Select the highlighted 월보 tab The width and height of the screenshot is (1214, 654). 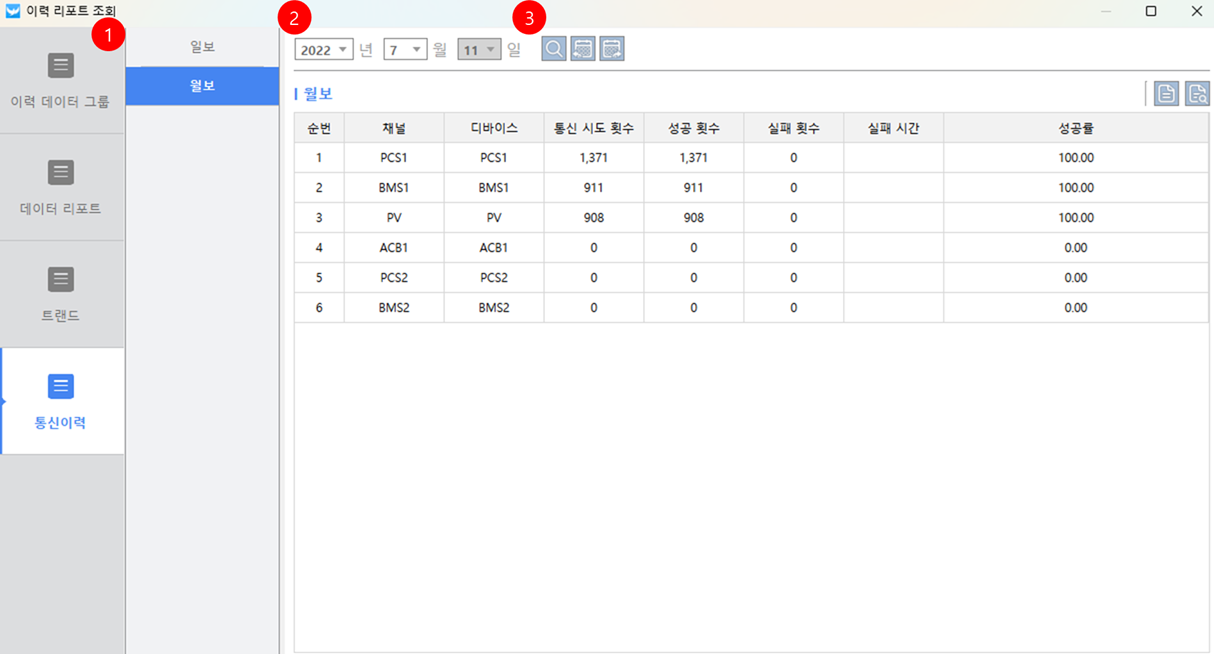coord(202,86)
